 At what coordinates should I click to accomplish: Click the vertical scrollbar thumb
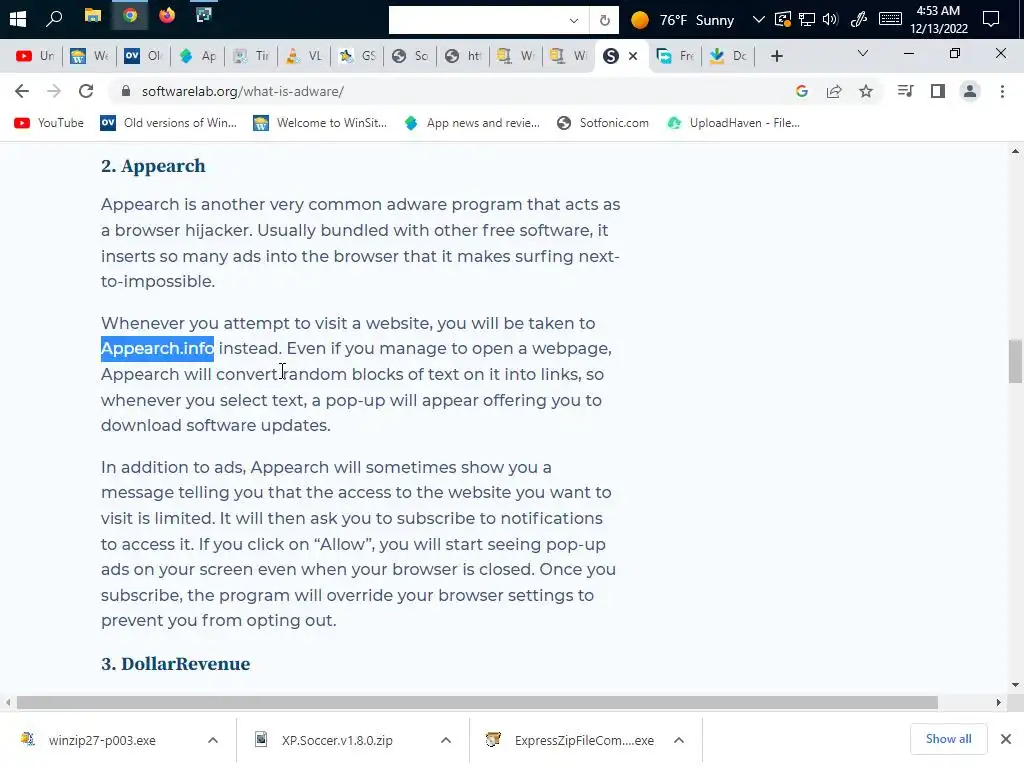(1015, 361)
